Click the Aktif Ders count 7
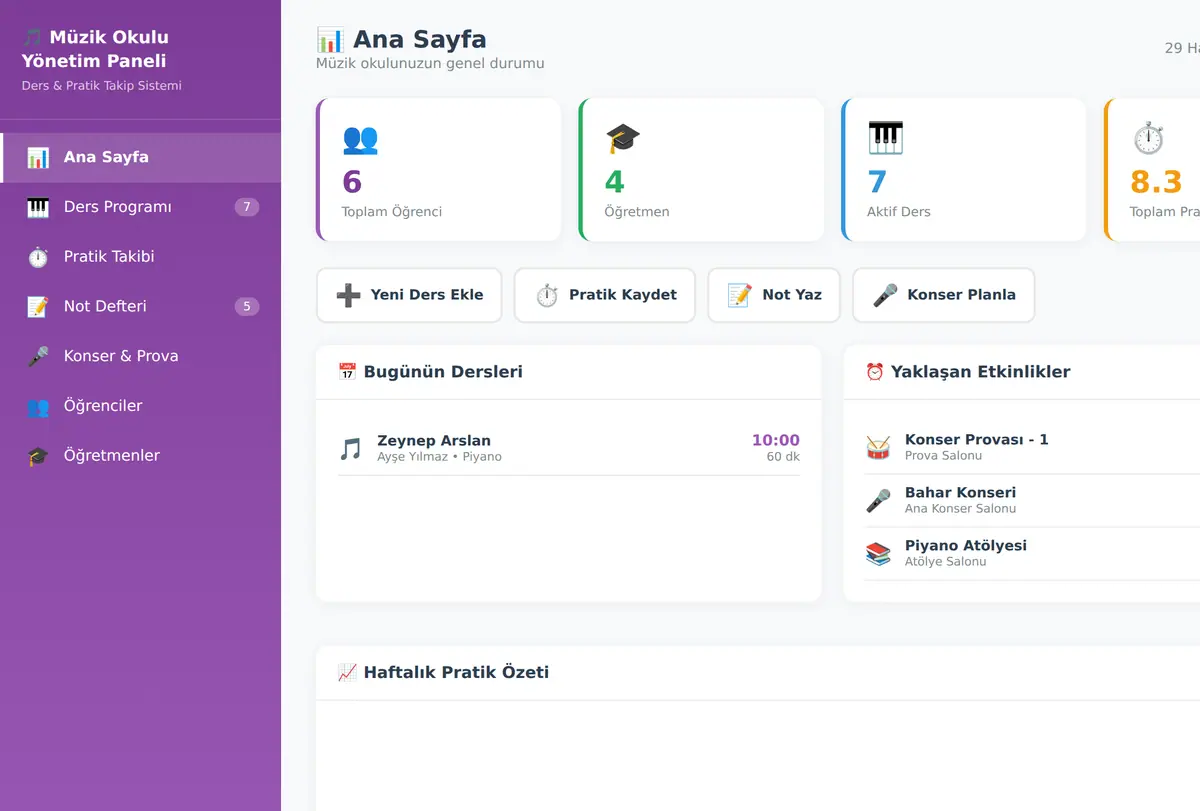1200x811 pixels. click(x=877, y=182)
